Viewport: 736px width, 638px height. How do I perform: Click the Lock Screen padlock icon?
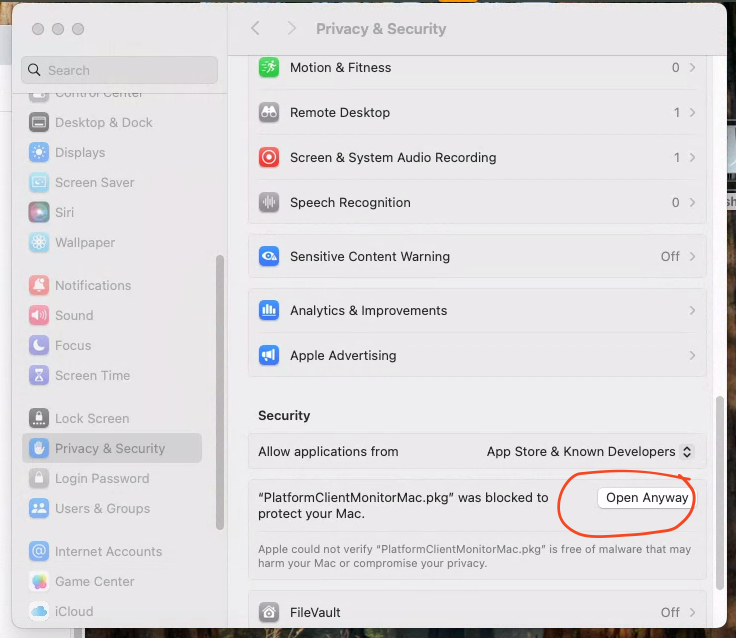pos(39,418)
